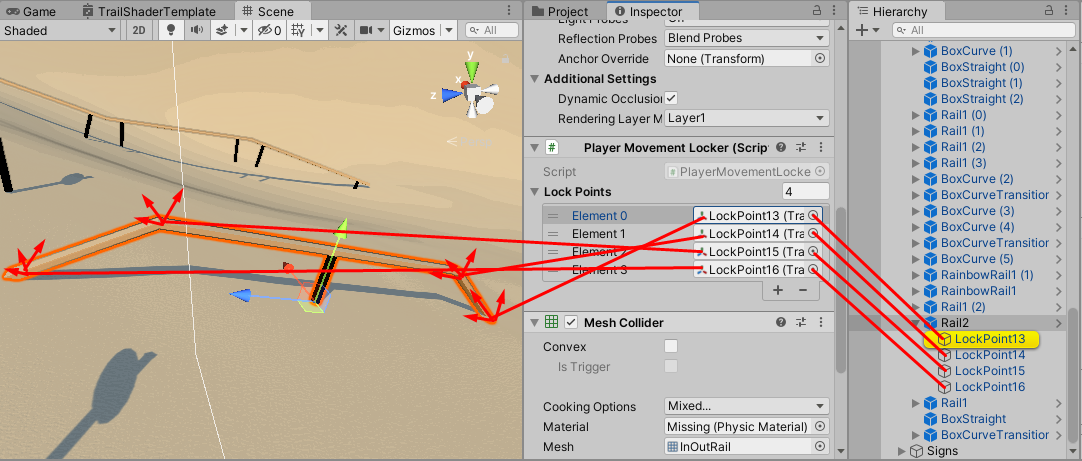Image resolution: width=1082 pixels, height=461 pixels.
Task: Select BoxStraight (0) in the Hierarchy
Action: pyautogui.click(x=982, y=67)
